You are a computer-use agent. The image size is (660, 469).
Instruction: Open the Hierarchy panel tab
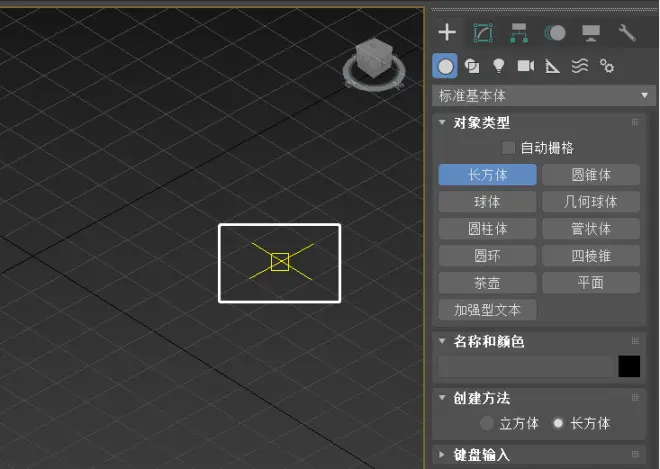pyautogui.click(x=519, y=33)
